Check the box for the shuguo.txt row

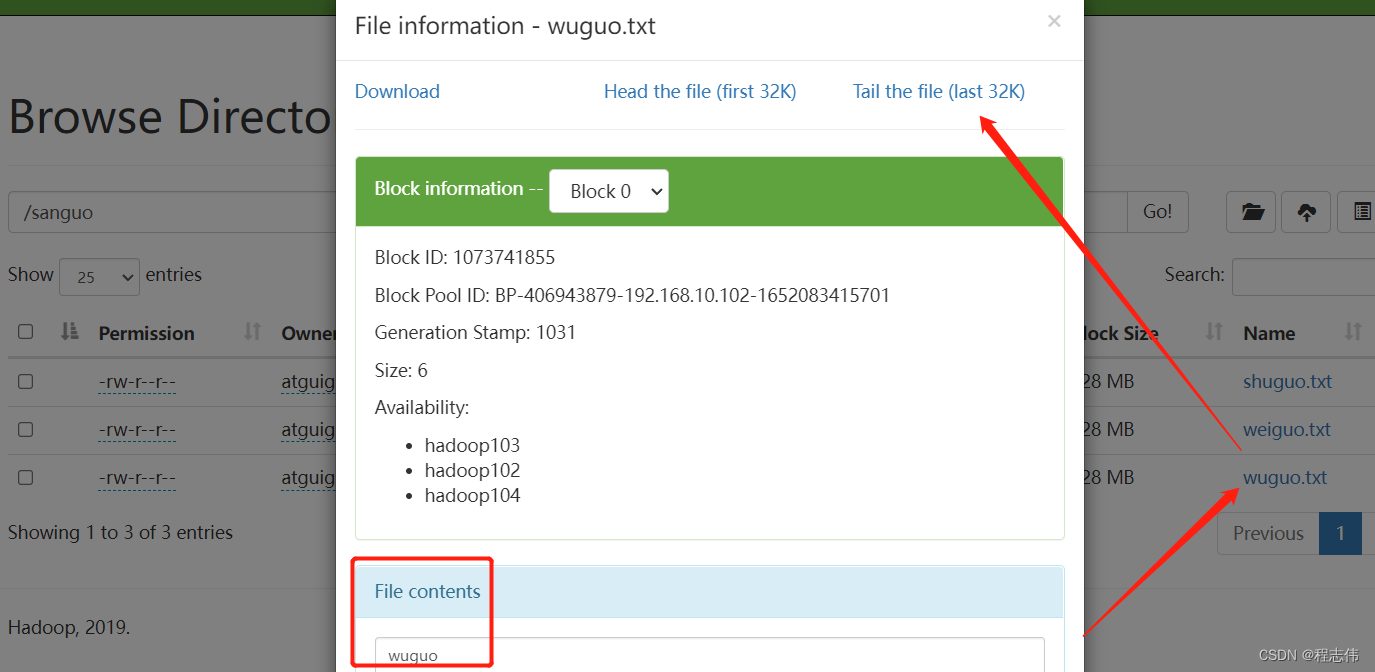coord(26,381)
